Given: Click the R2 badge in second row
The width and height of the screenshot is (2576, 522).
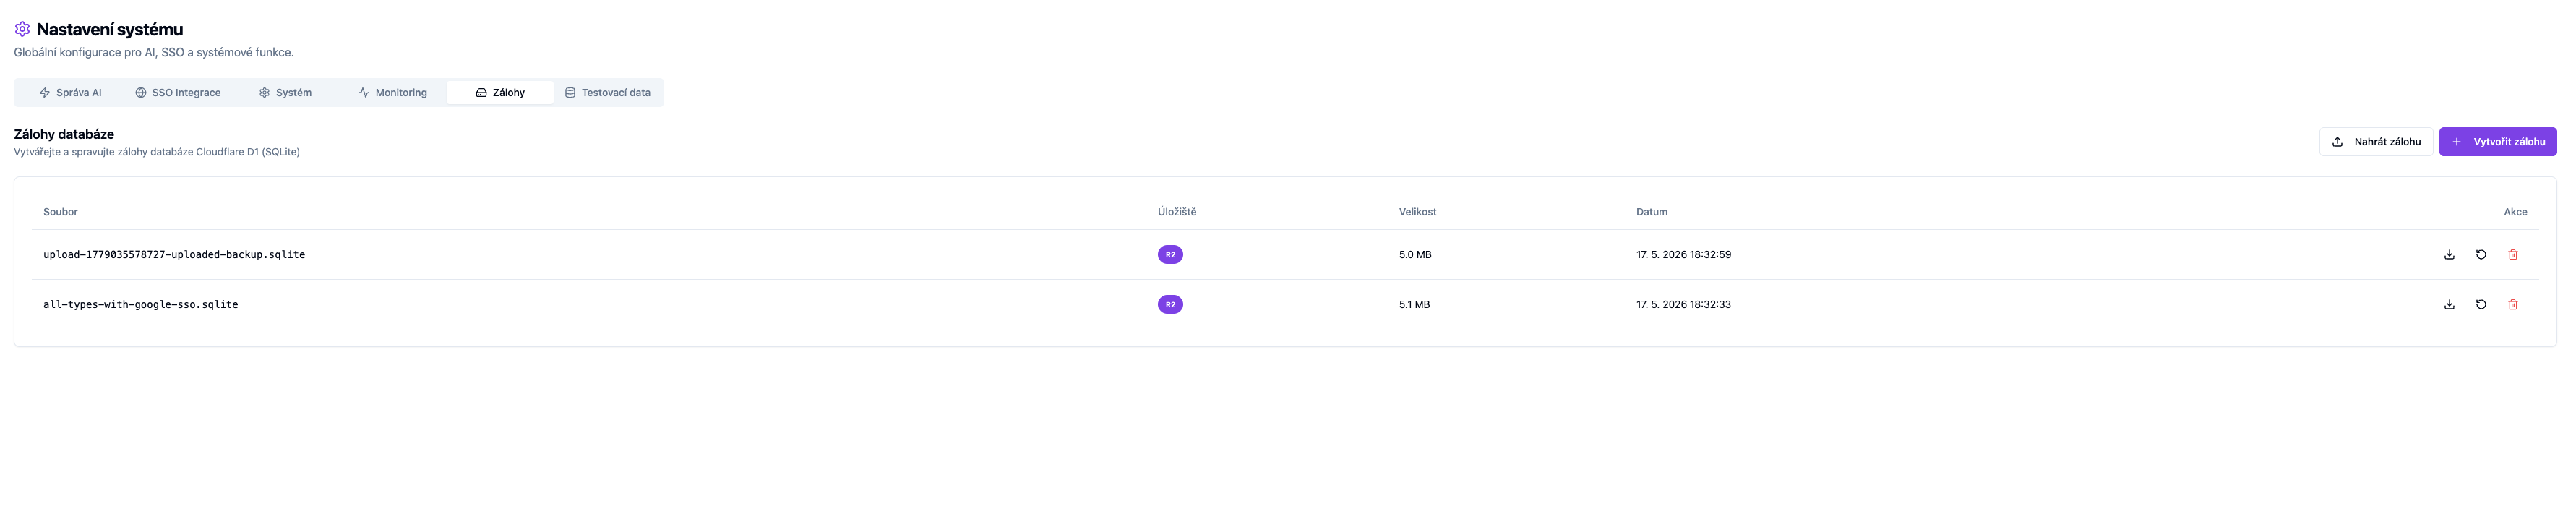Looking at the screenshot, I should coord(1170,305).
